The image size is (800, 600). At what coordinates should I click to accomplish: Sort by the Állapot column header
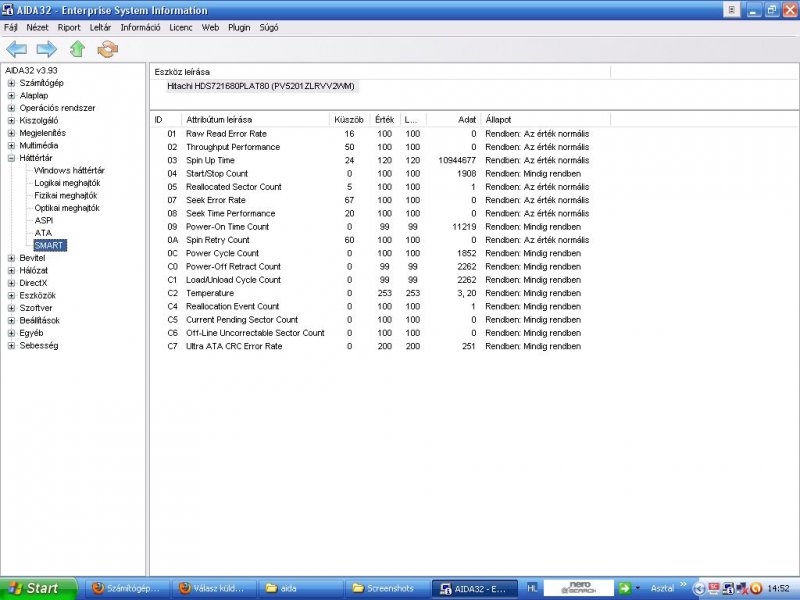click(545, 119)
